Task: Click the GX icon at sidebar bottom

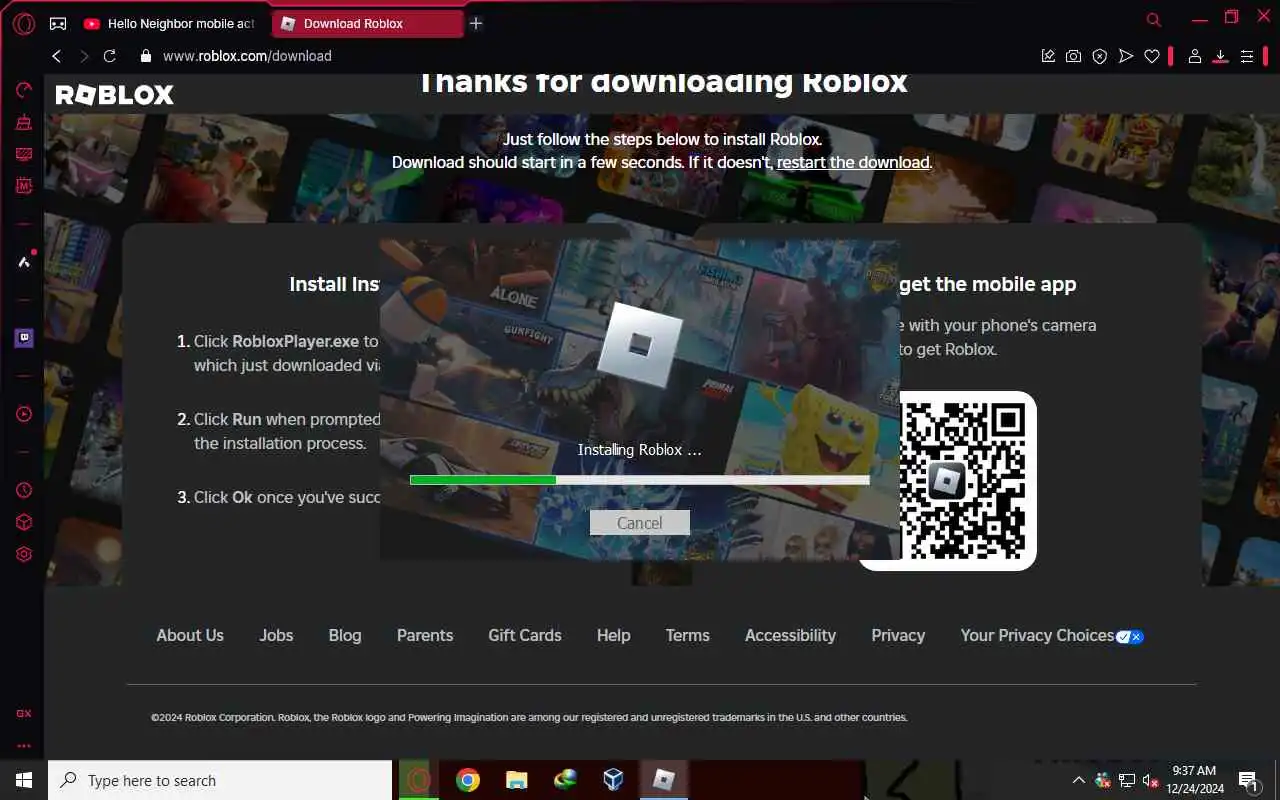Action: point(24,714)
